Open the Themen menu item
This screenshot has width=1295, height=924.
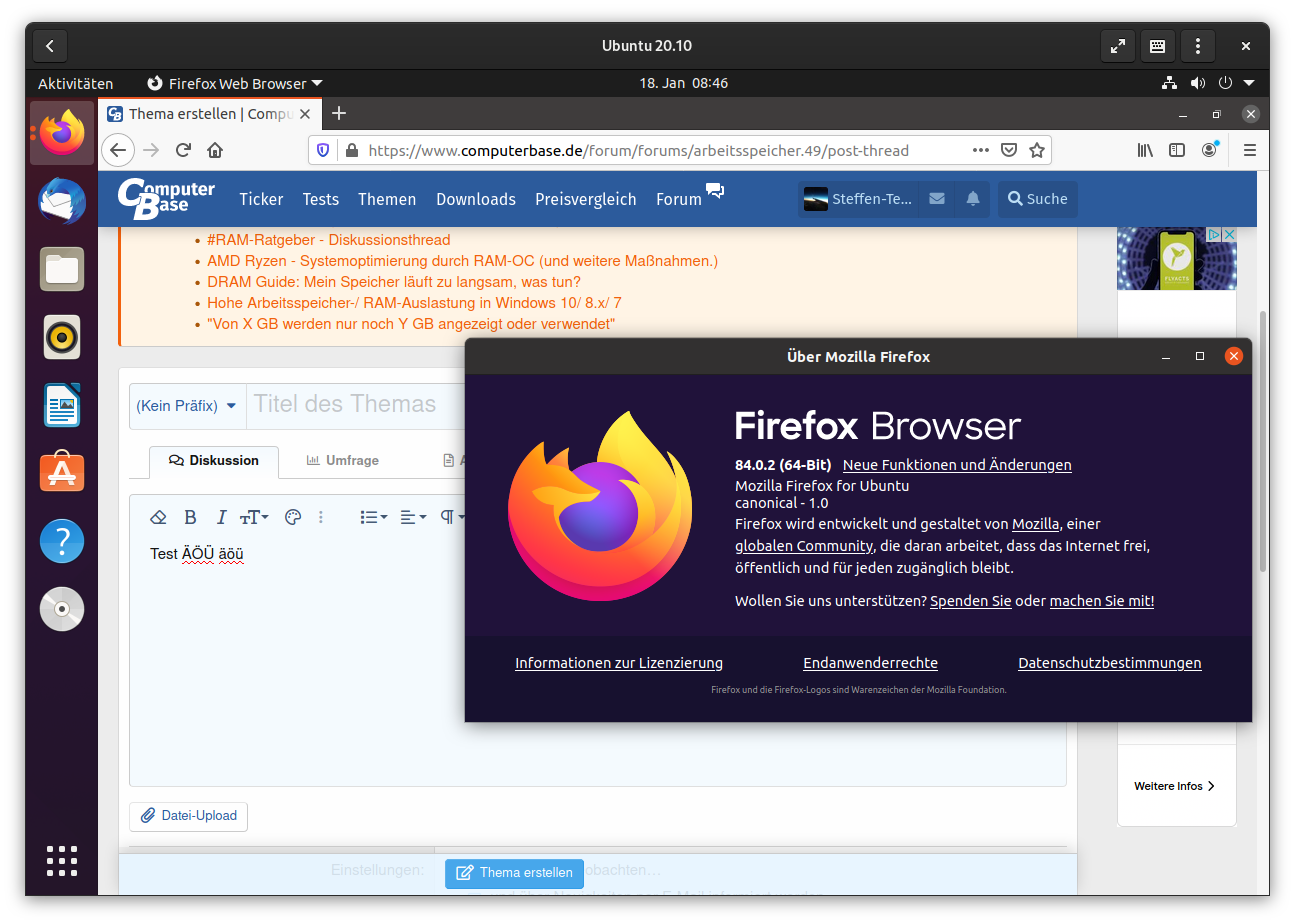(x=387, y=199)
